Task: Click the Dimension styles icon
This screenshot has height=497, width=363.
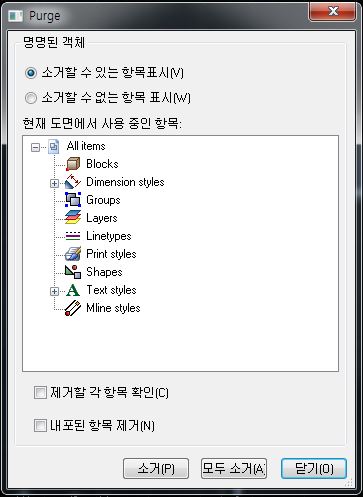Action: click(x=73, y=182)
